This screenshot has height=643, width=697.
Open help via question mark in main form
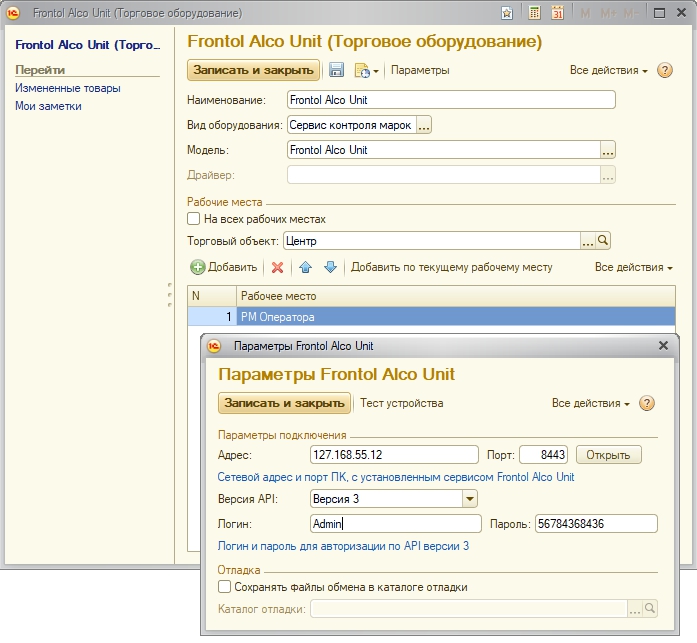(665, 70)
